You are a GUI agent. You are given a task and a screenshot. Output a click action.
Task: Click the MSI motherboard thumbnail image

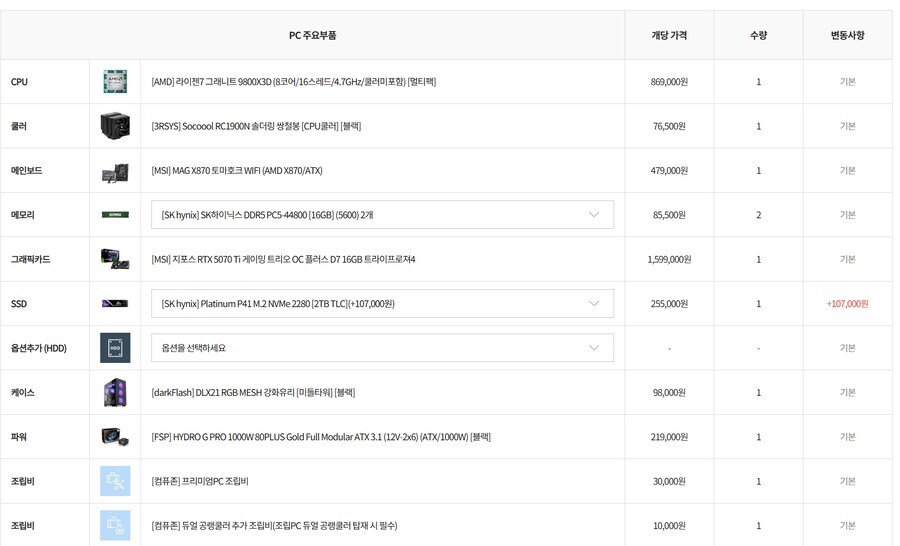click(x=115, y=171)
